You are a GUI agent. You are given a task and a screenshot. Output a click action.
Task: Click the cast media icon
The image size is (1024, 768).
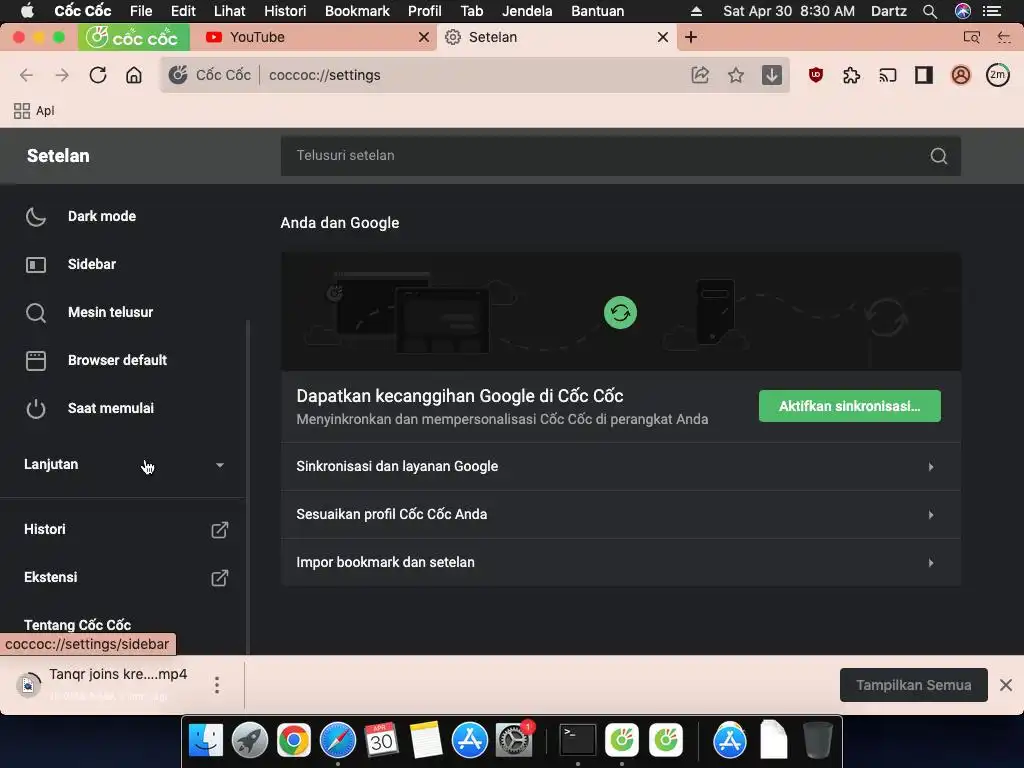tap(888, 75)
